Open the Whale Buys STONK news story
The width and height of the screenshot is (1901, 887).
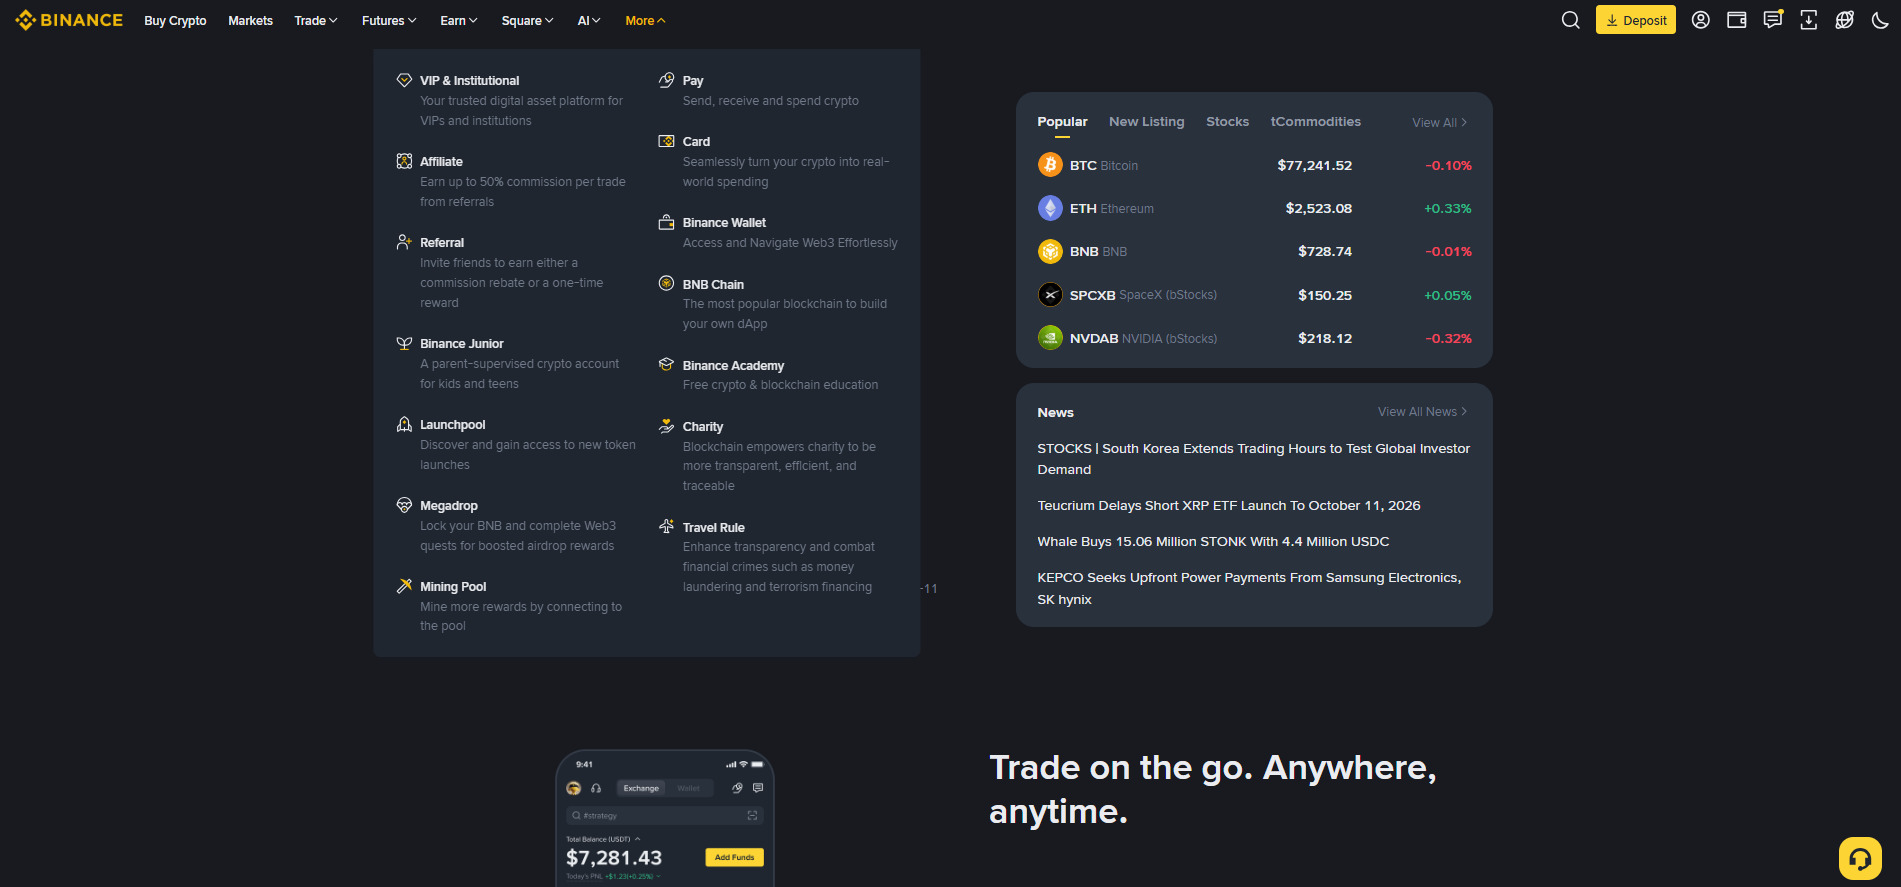click(1213, 542)
